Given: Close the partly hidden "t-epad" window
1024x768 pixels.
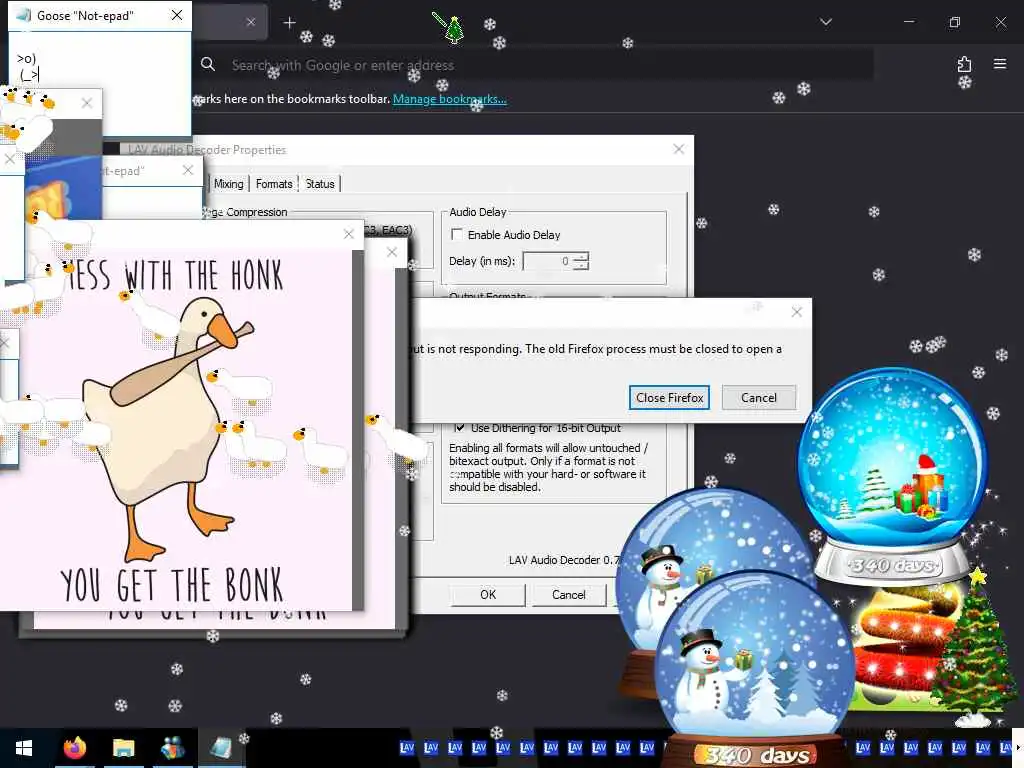Looking at the screenshot, I should pos(187,170).
